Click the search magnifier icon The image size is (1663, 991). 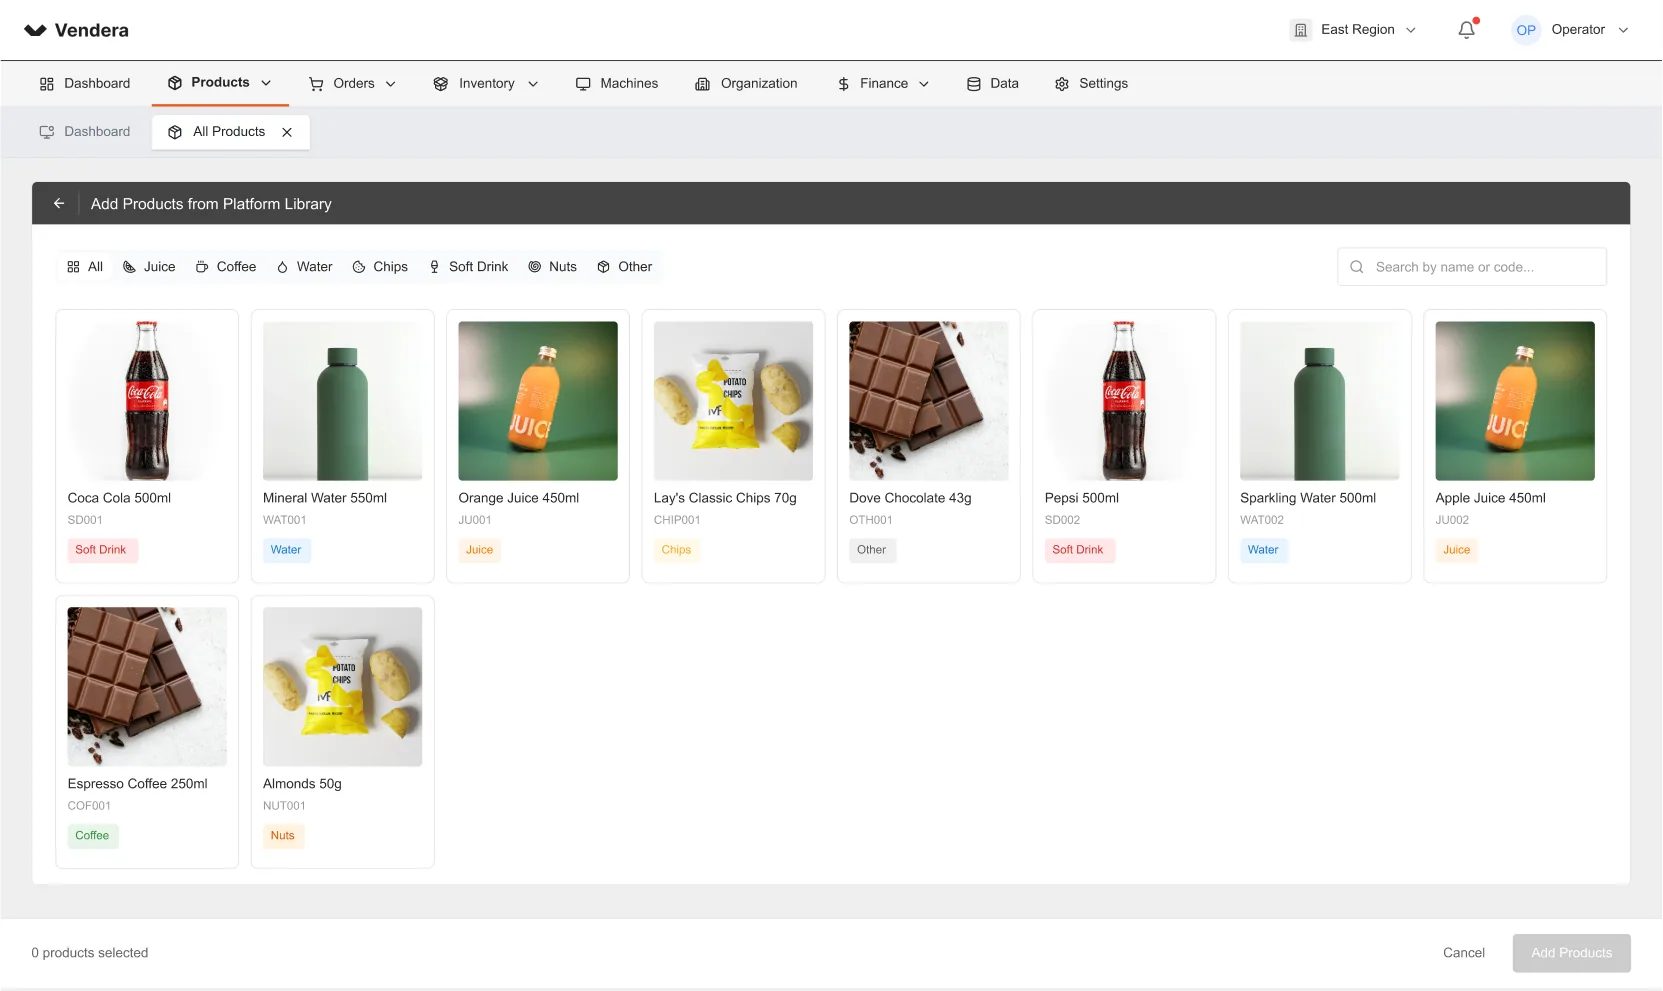1357,267
